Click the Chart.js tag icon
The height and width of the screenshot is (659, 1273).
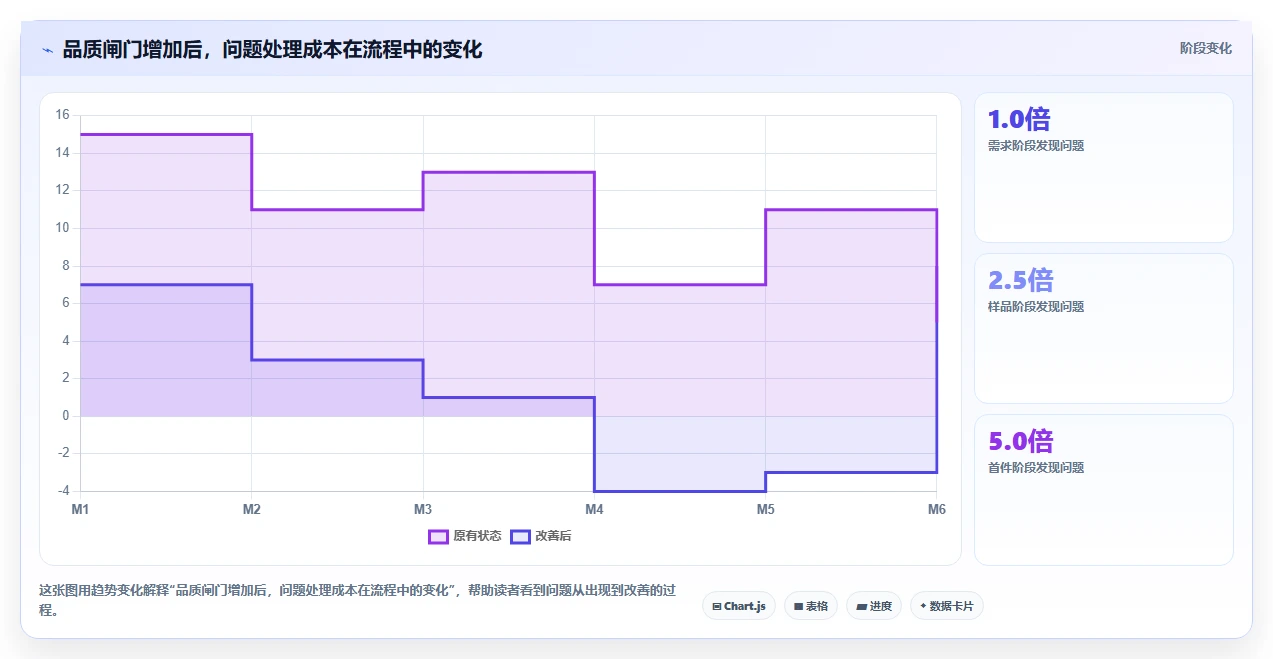point(717,606)
